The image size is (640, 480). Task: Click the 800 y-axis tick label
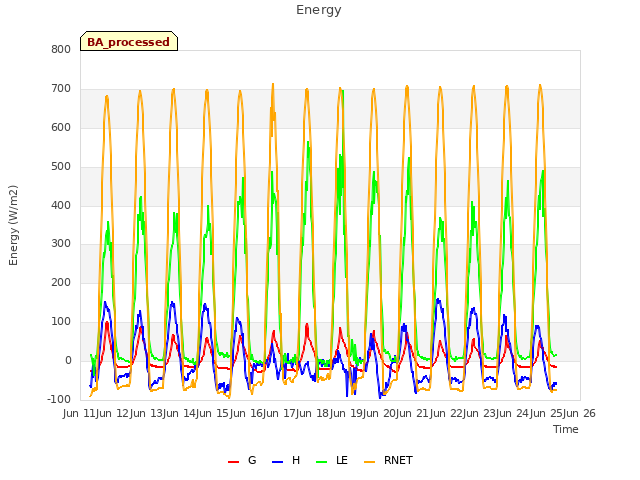(x=61, y=49)
